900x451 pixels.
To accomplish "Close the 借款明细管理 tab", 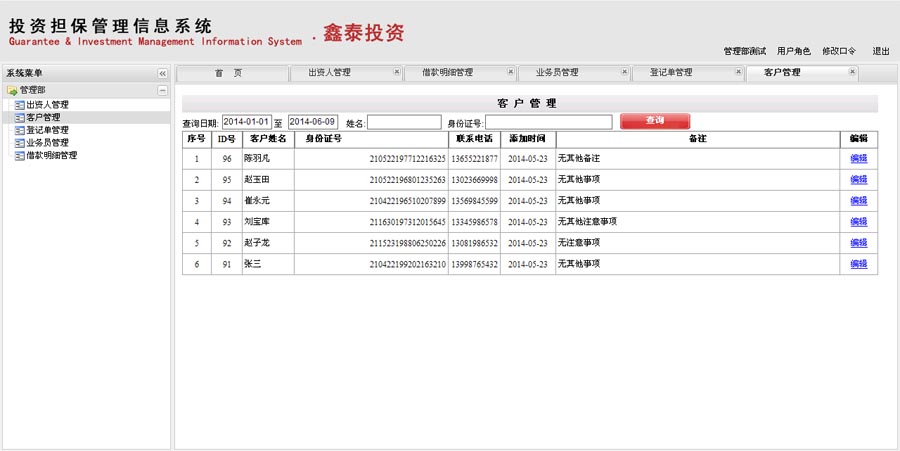I will [511, 72].
